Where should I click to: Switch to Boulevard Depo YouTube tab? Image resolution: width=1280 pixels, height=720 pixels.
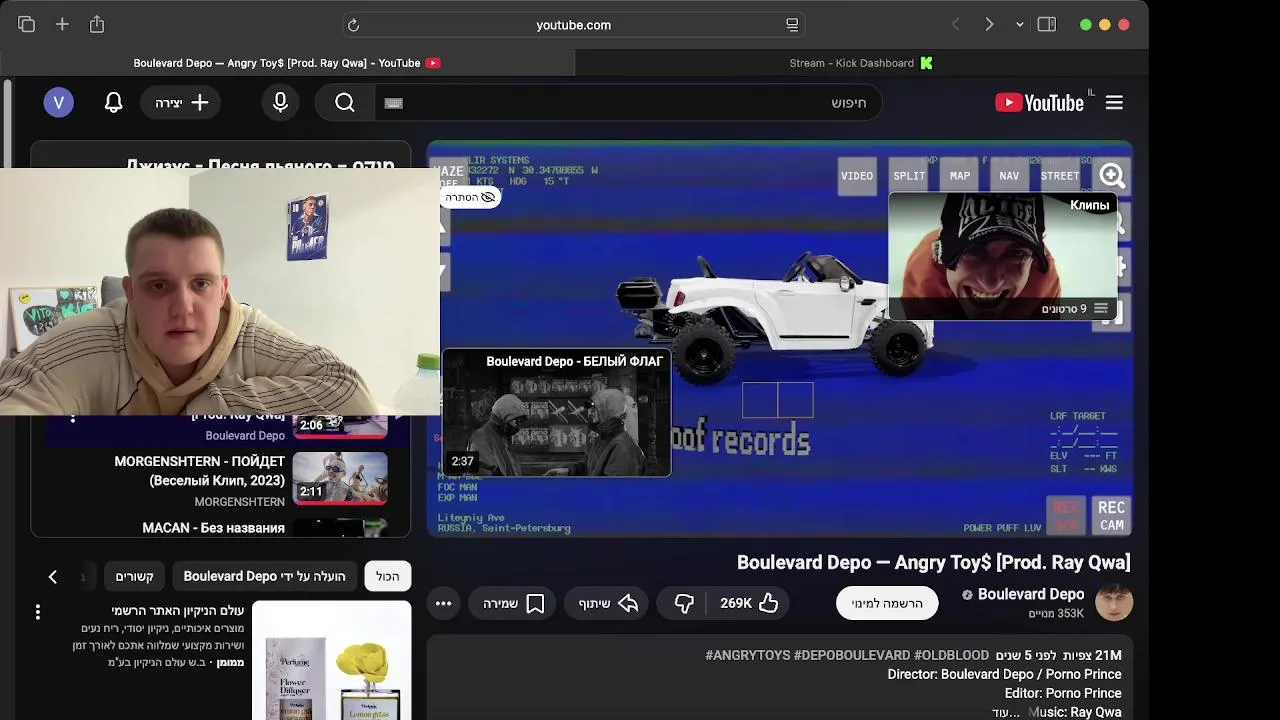(x=287, y=63)
